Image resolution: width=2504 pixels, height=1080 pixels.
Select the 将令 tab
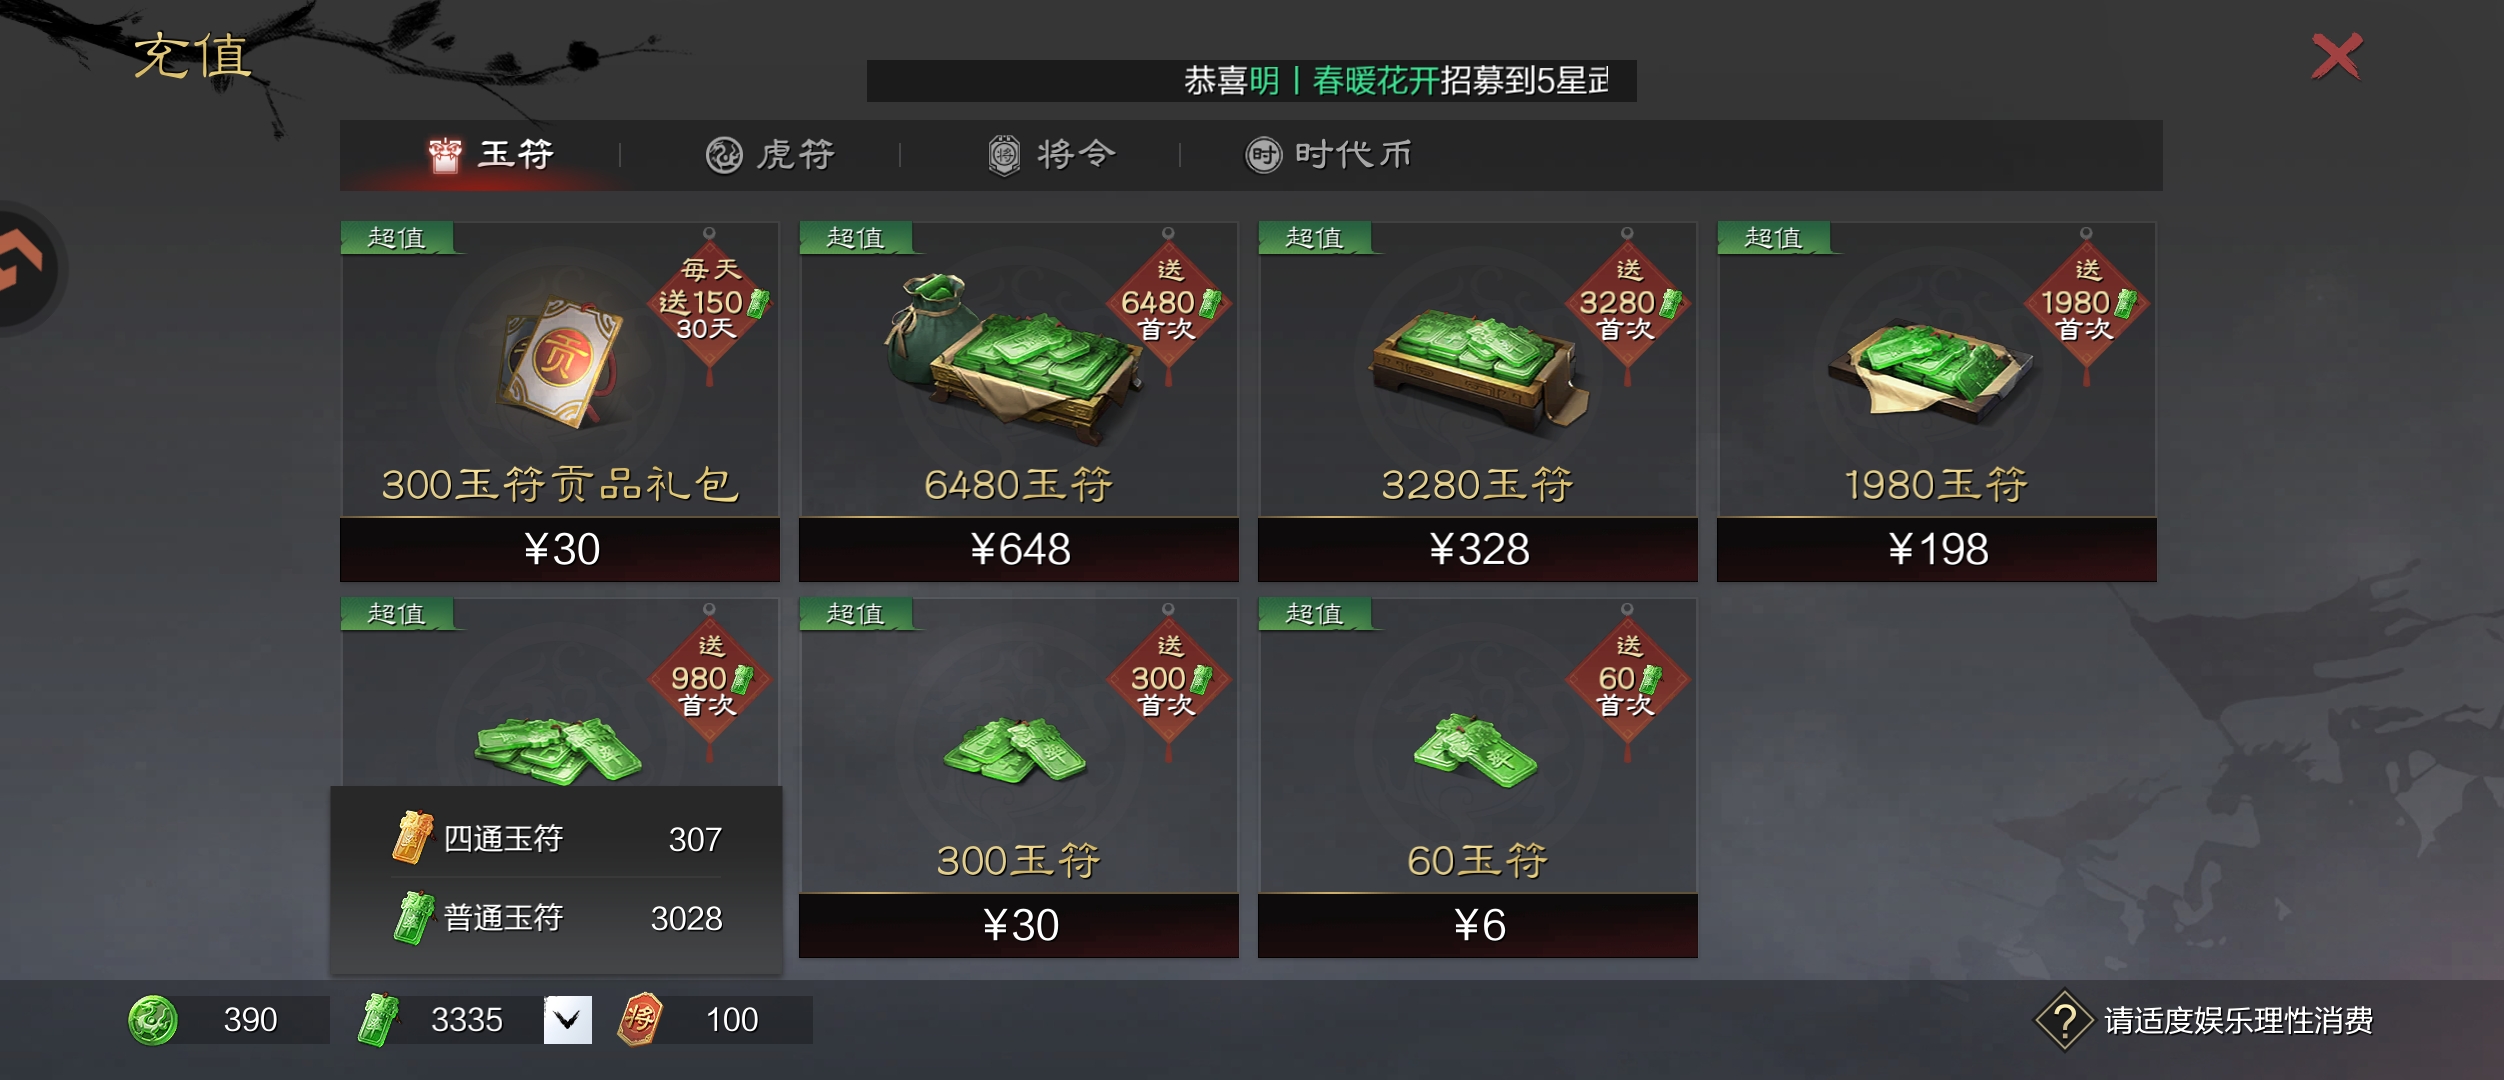1051,155
